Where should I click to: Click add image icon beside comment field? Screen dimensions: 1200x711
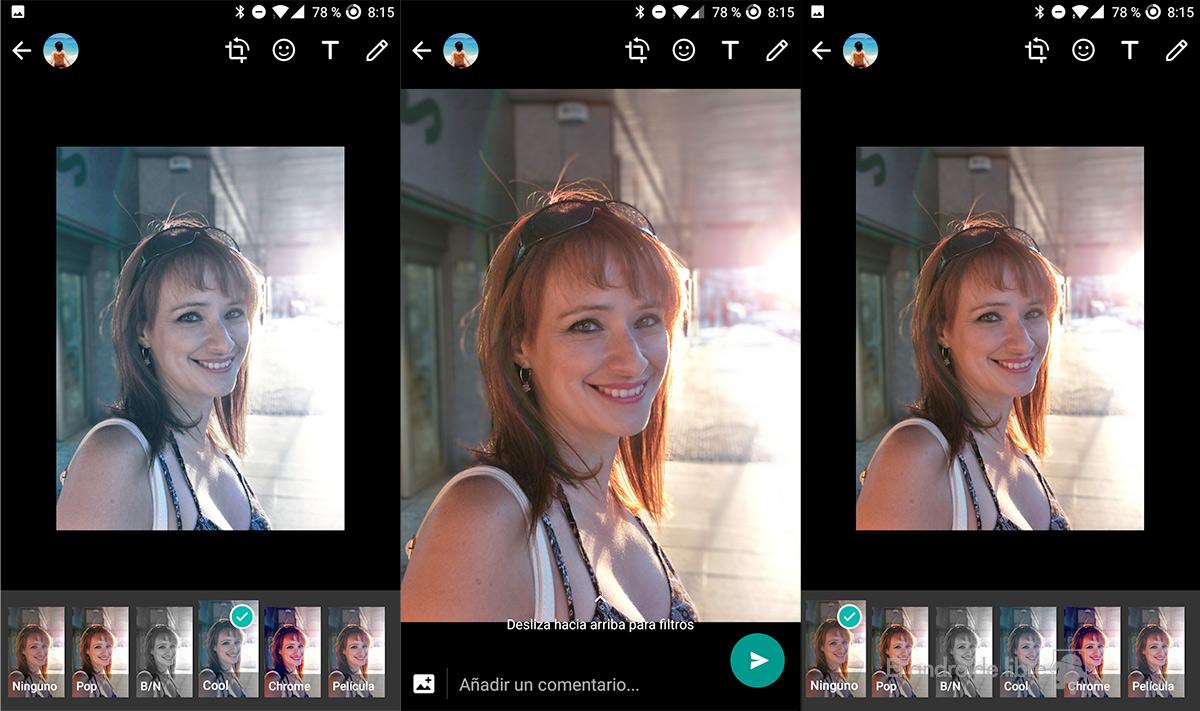[x=424, y=684]
